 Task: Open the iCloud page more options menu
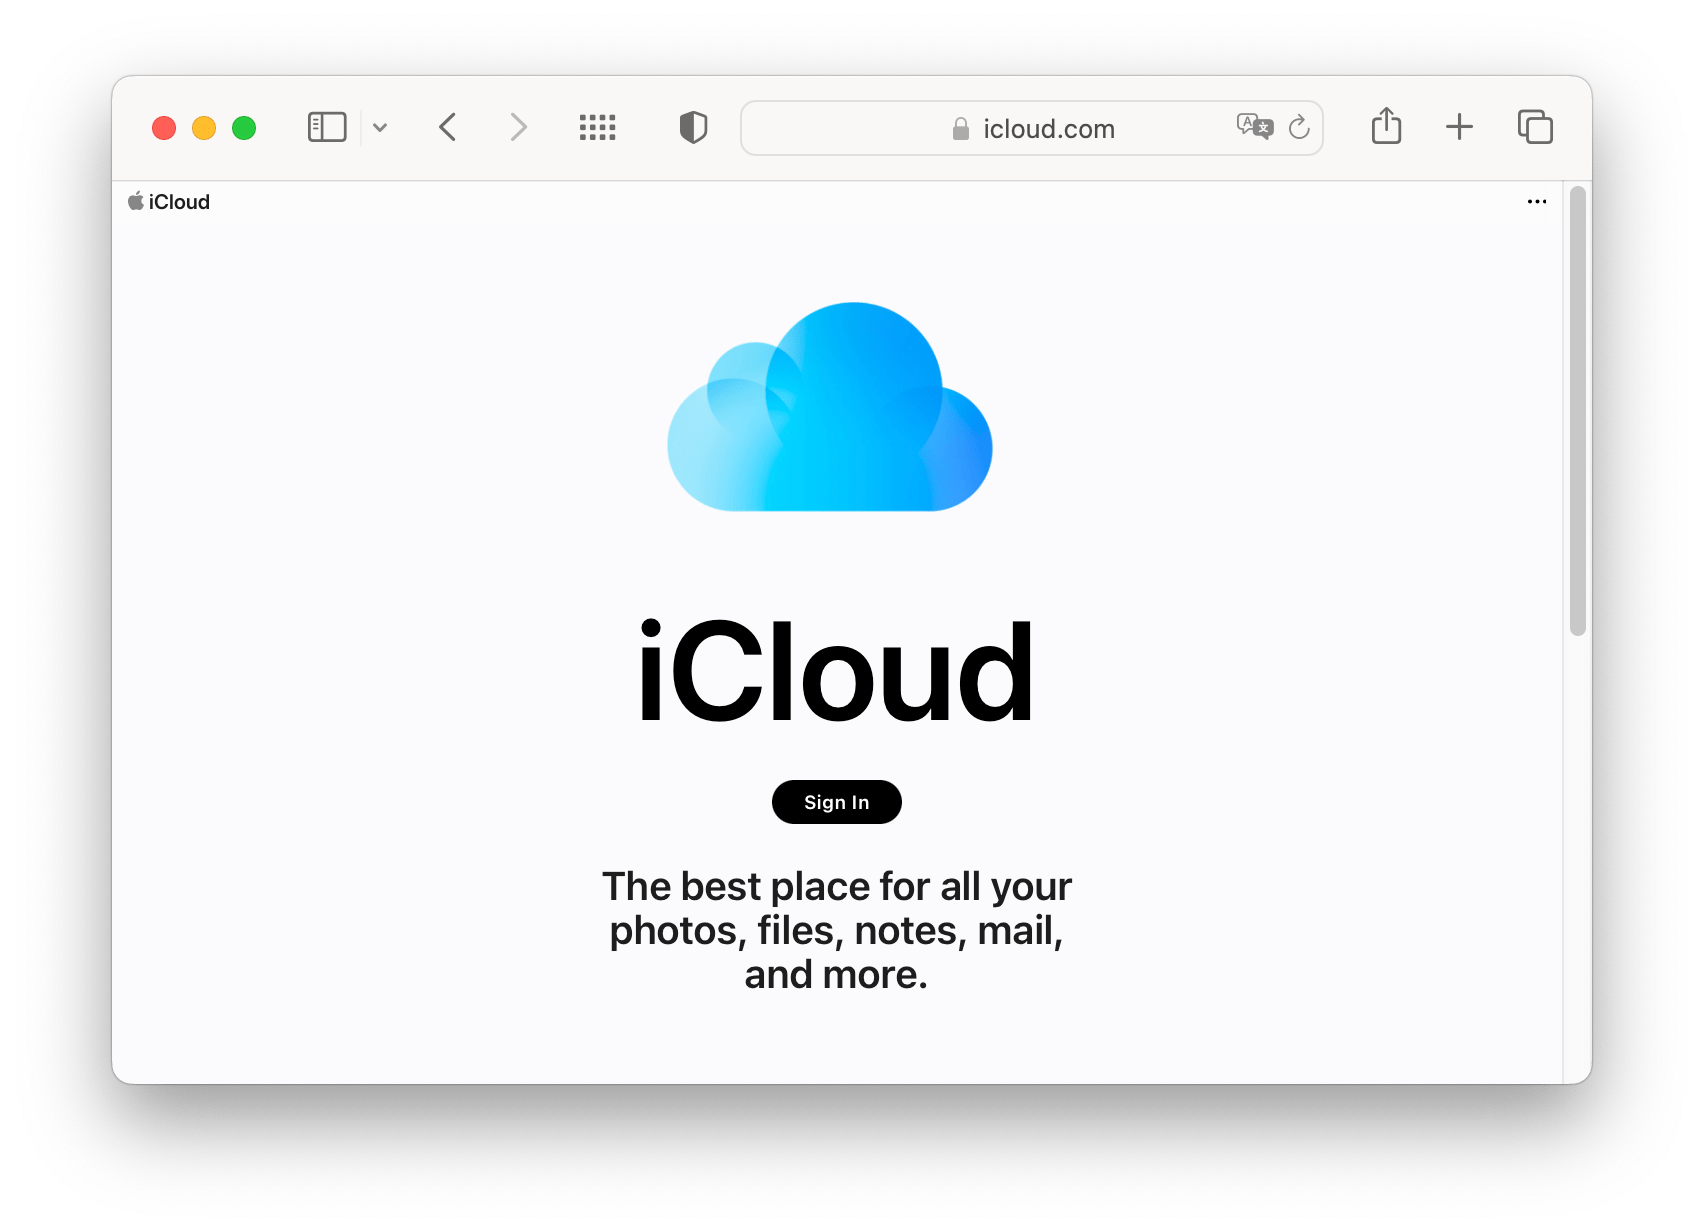[1537, 202]
